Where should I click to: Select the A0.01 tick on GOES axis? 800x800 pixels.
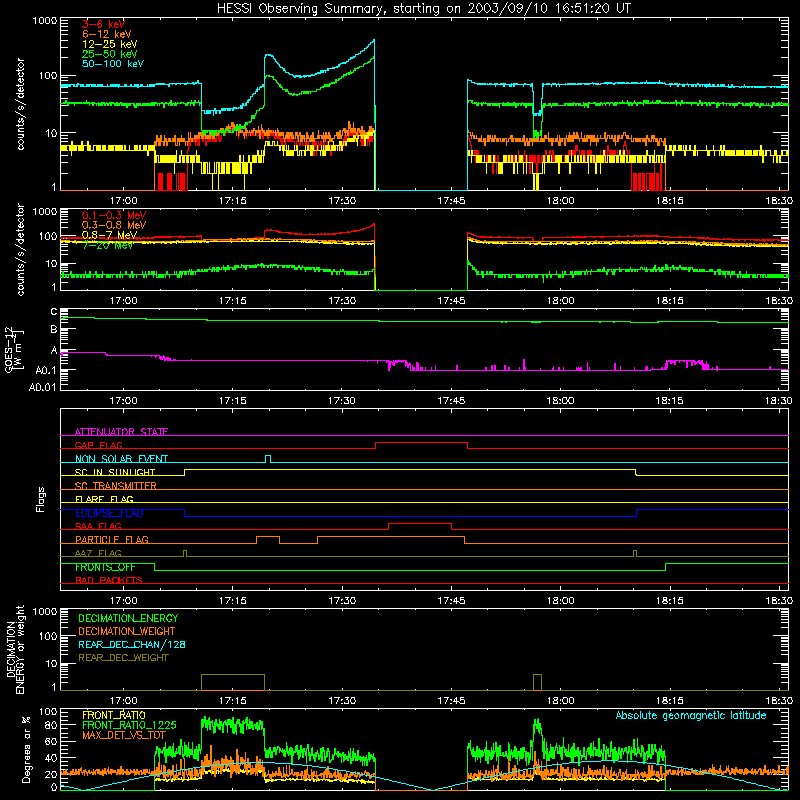43,387
